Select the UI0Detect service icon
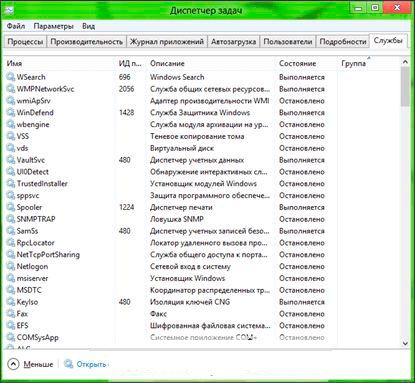415x383 pixels. click(x=11, y=172)
